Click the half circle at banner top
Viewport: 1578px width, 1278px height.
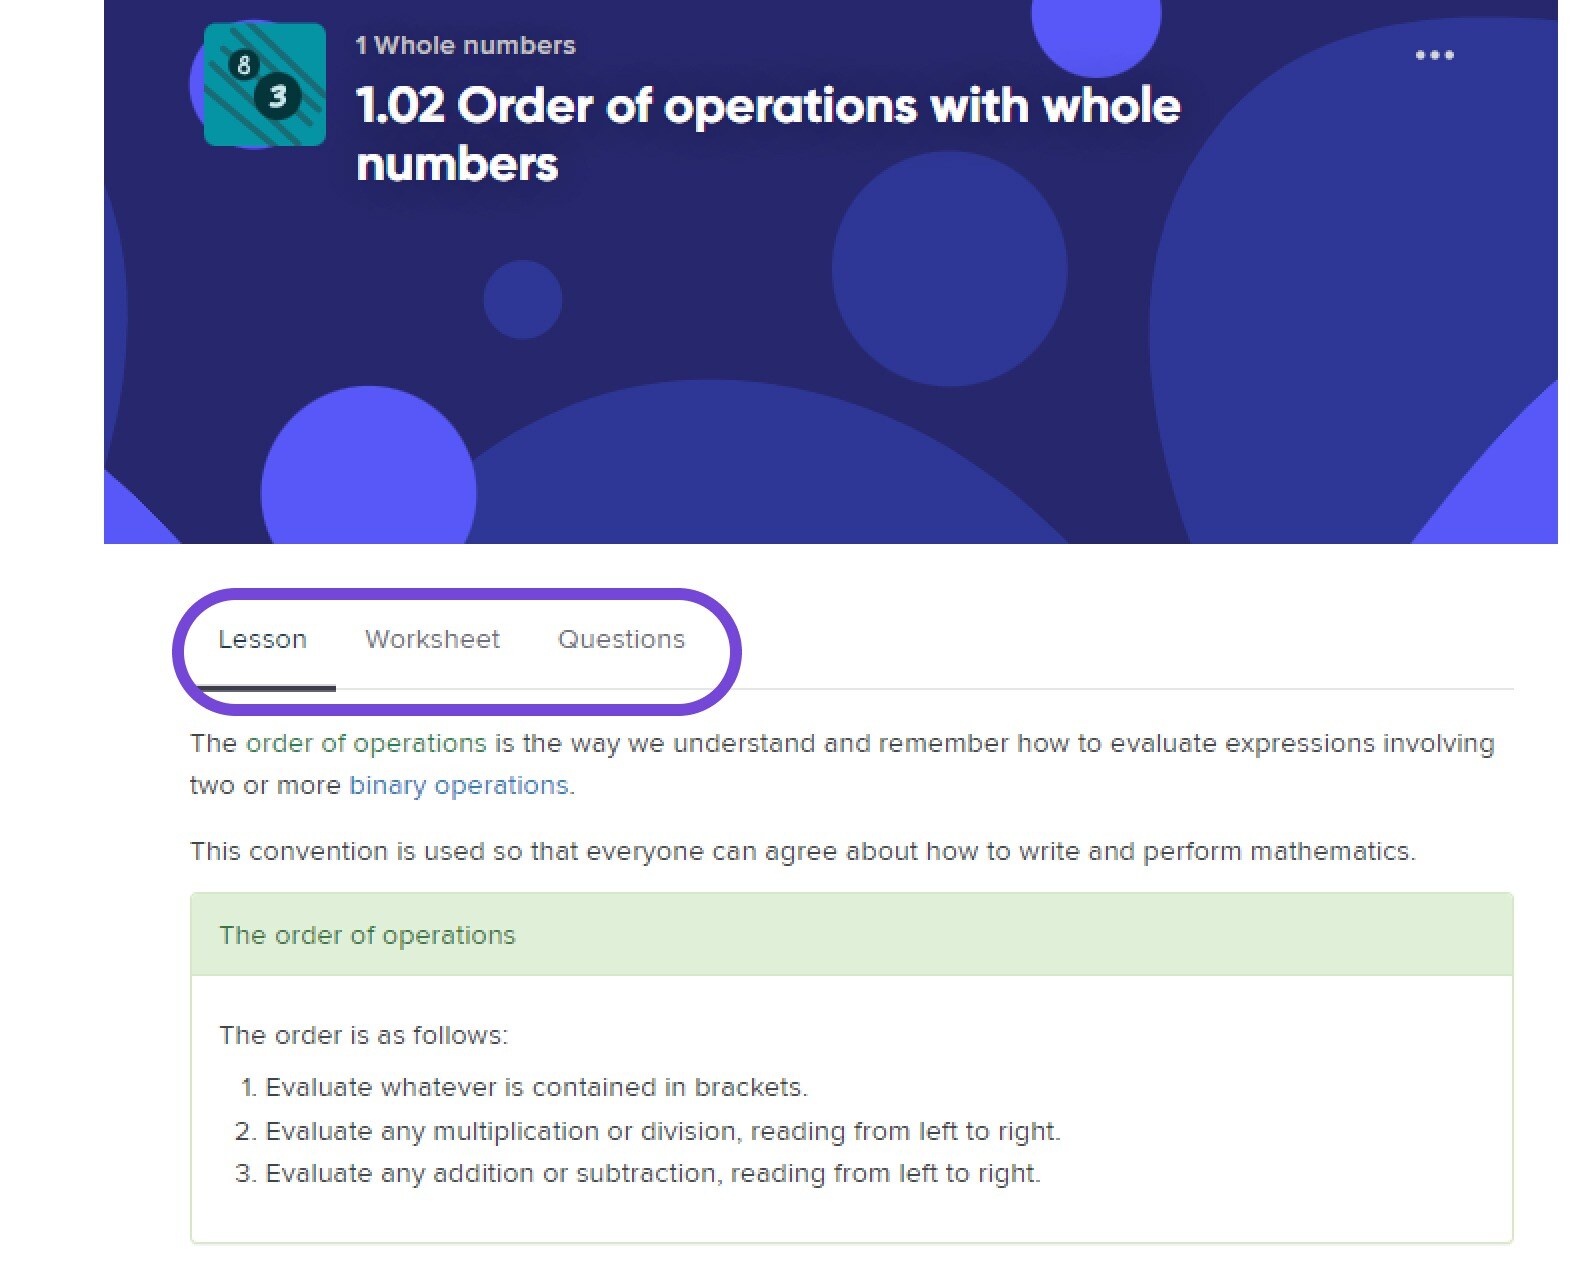pos(1096,30)
